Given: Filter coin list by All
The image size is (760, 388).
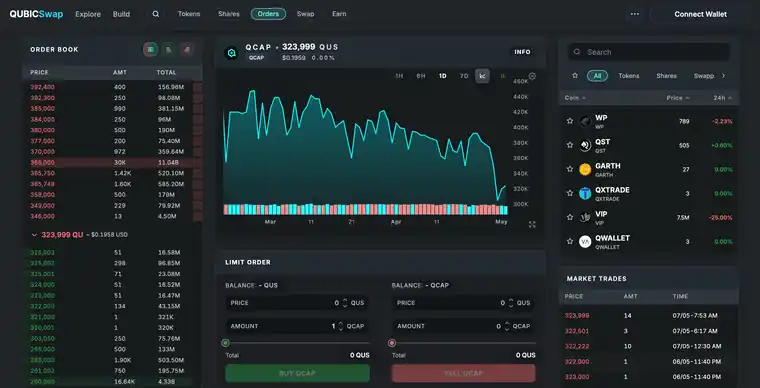Looking at the screenshot, I should pyautogui.click(x=597, y=76).
